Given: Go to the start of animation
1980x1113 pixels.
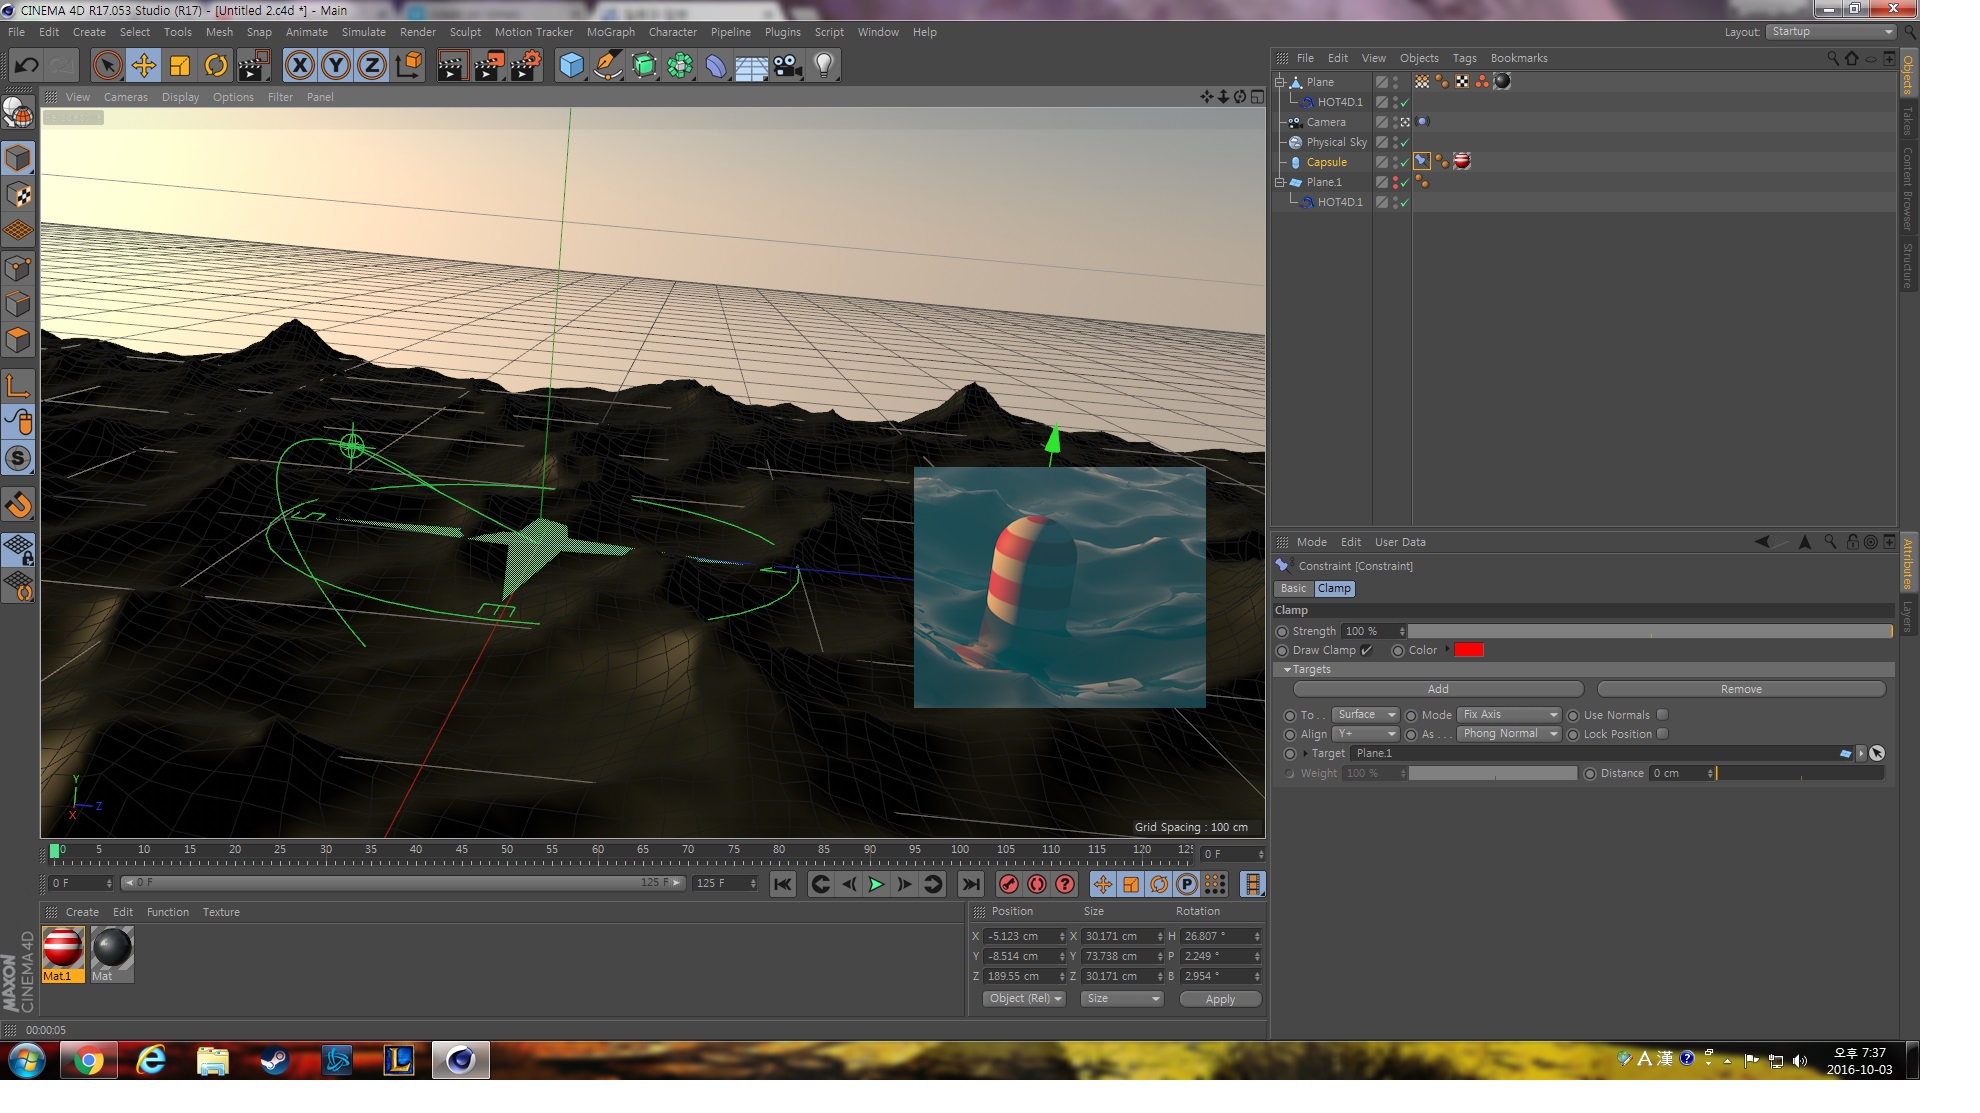Looking at the screenshot, I should tap(782, 884).
